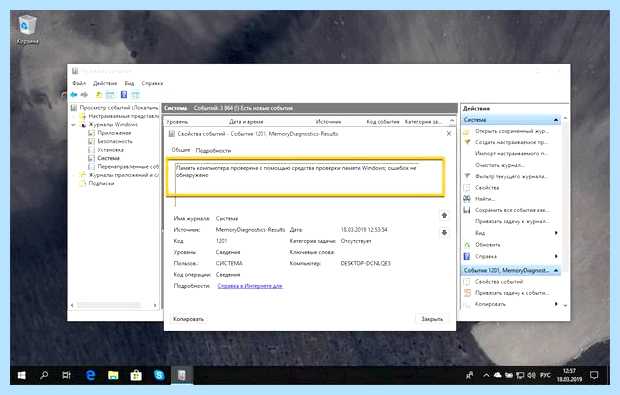
Task: Click Свойства событий action
Action: (x=499, y=282)
